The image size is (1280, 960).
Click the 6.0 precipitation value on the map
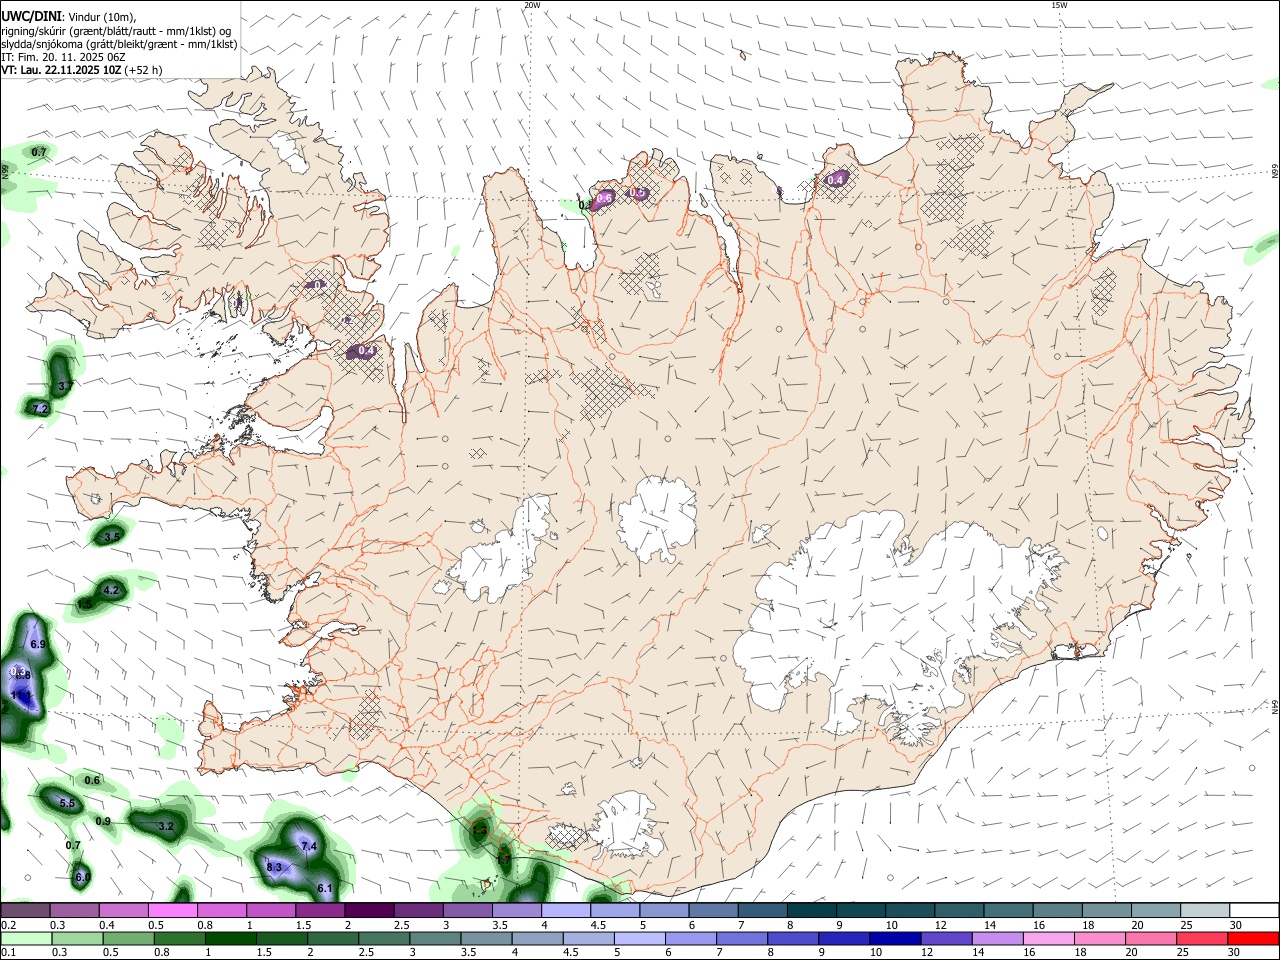[83, 877]
